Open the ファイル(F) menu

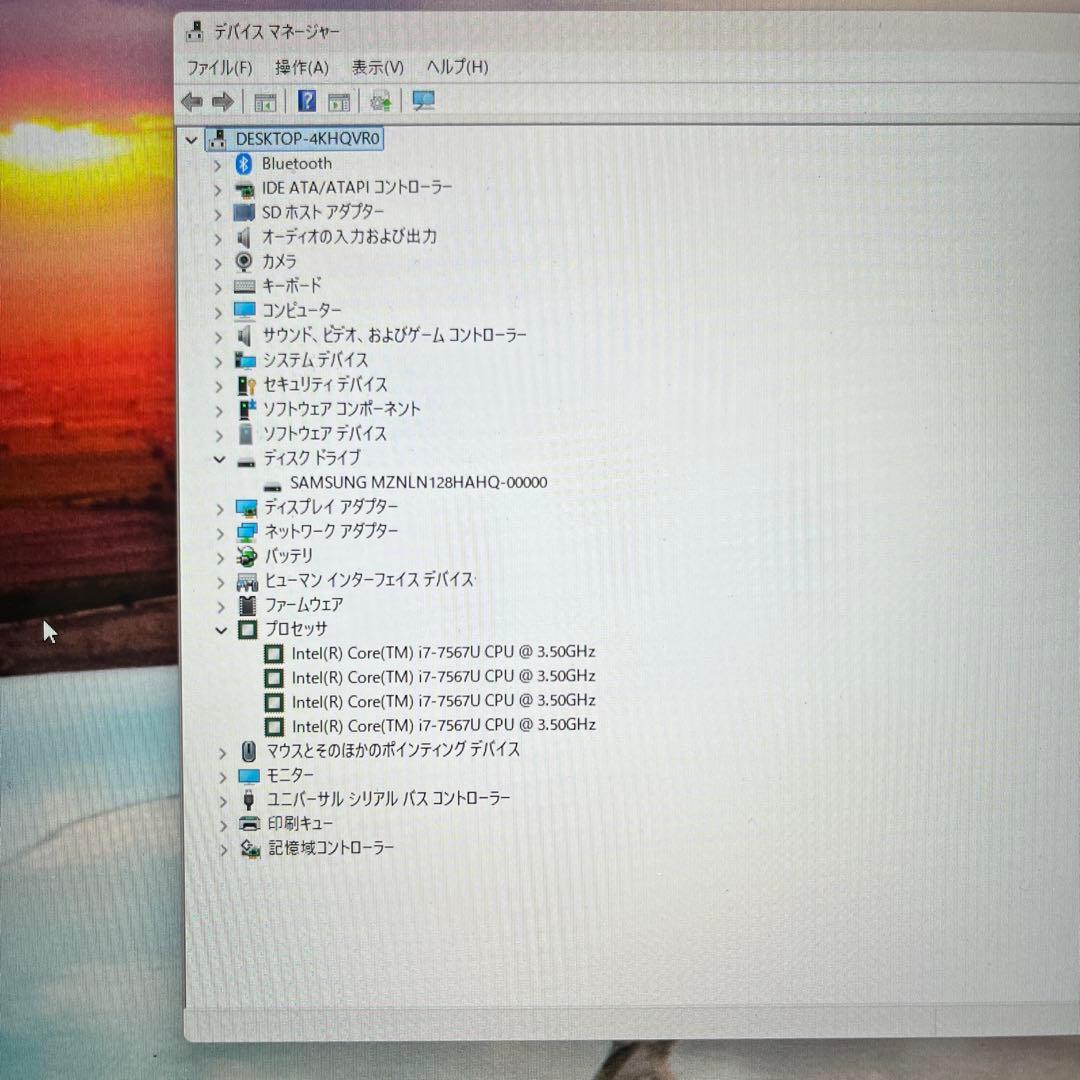pyautogui.click(x=220, y=67)
